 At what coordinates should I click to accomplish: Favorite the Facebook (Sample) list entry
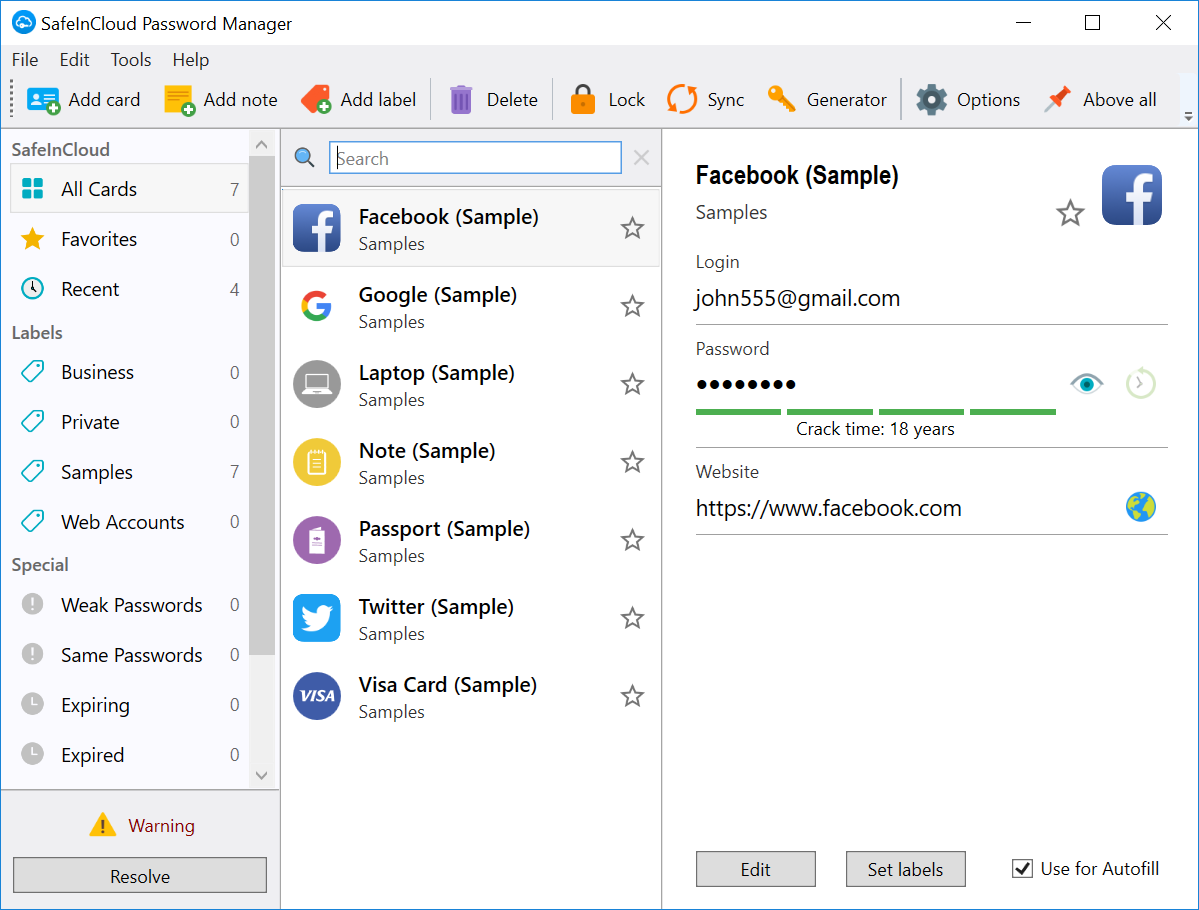tap(632, 228)
